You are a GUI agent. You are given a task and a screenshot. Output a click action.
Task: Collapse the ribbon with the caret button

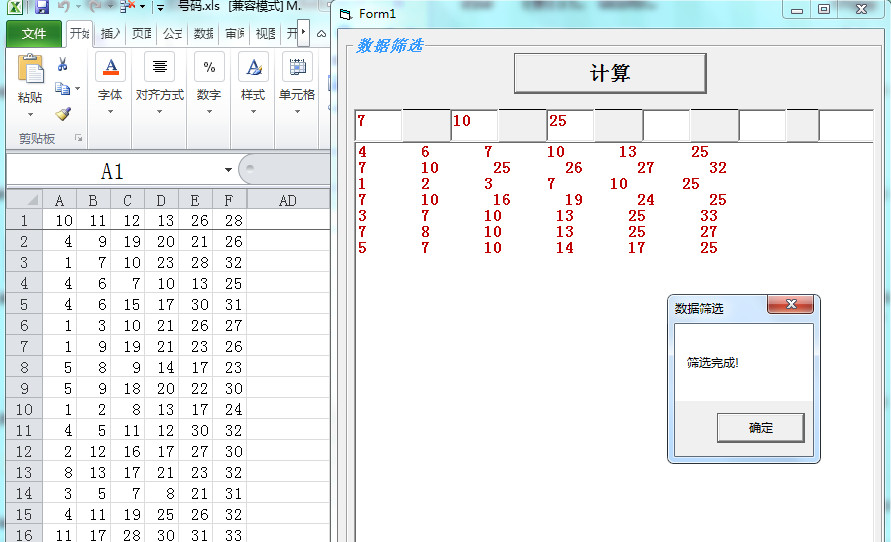[321, 34]
